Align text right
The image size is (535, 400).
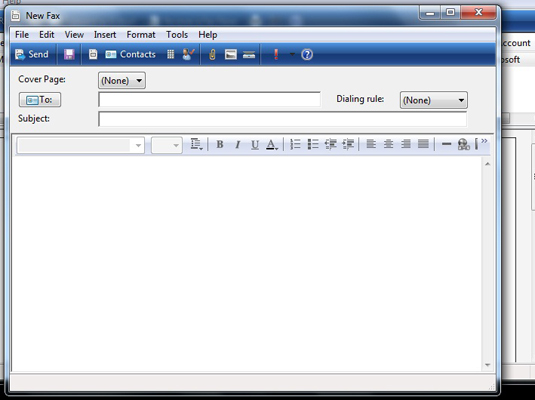click(x=406, y=144)
